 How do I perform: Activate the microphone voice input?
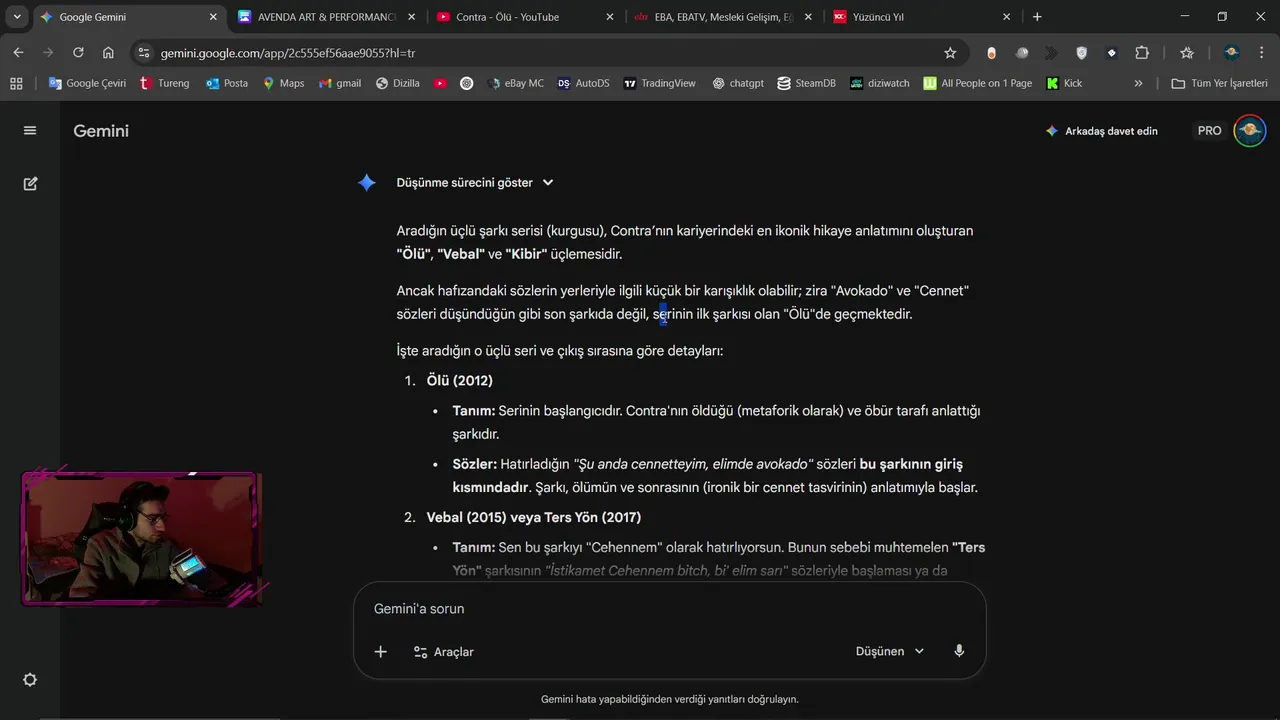pos(959,651)
